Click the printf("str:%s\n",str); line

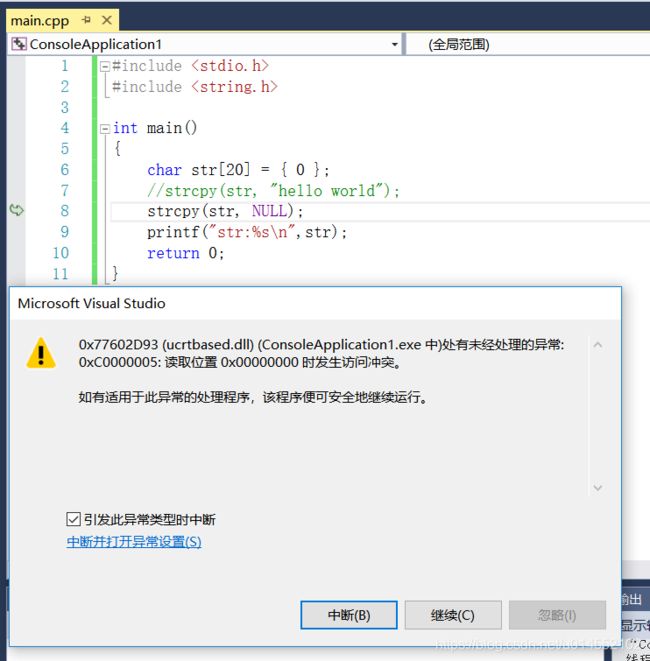[x=247, y=232]
